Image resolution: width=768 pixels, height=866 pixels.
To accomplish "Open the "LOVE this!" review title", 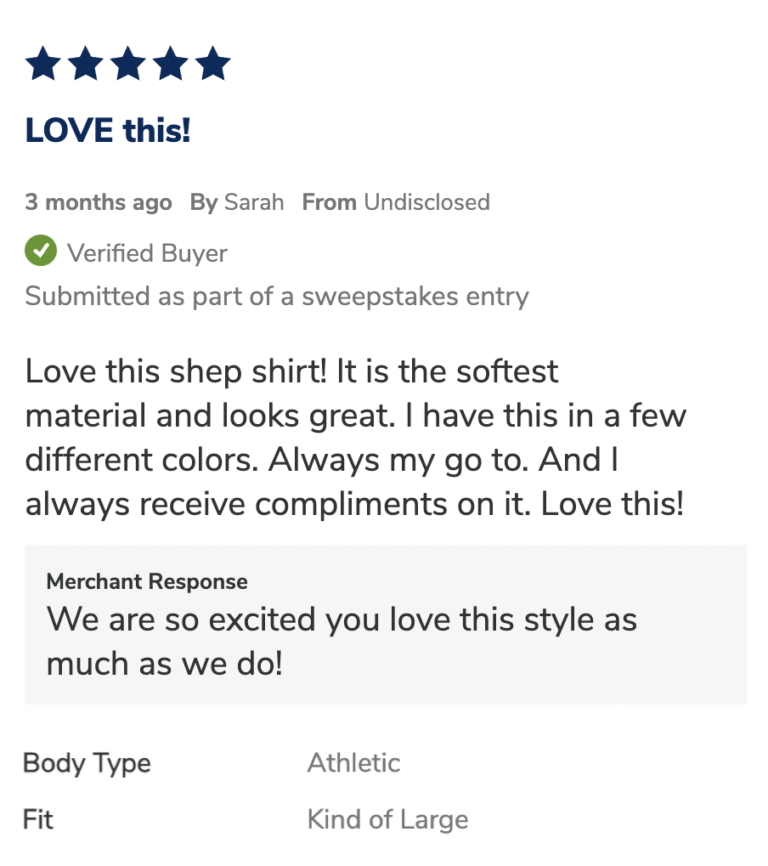I will click(x=107, y=130).
